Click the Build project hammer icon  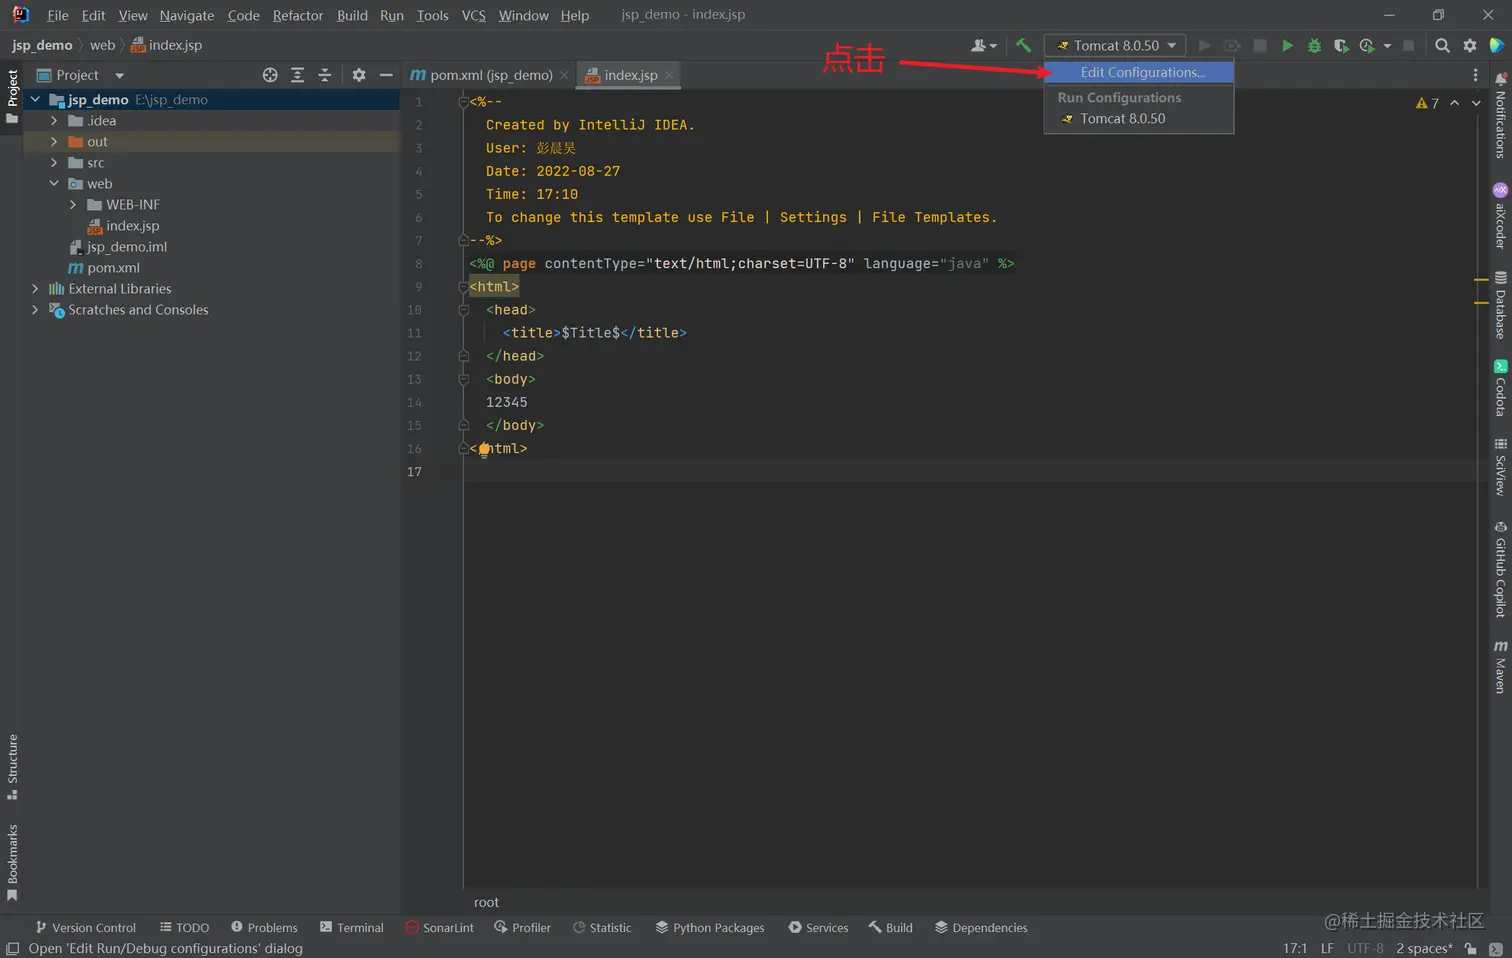[x=1023, y=45]
